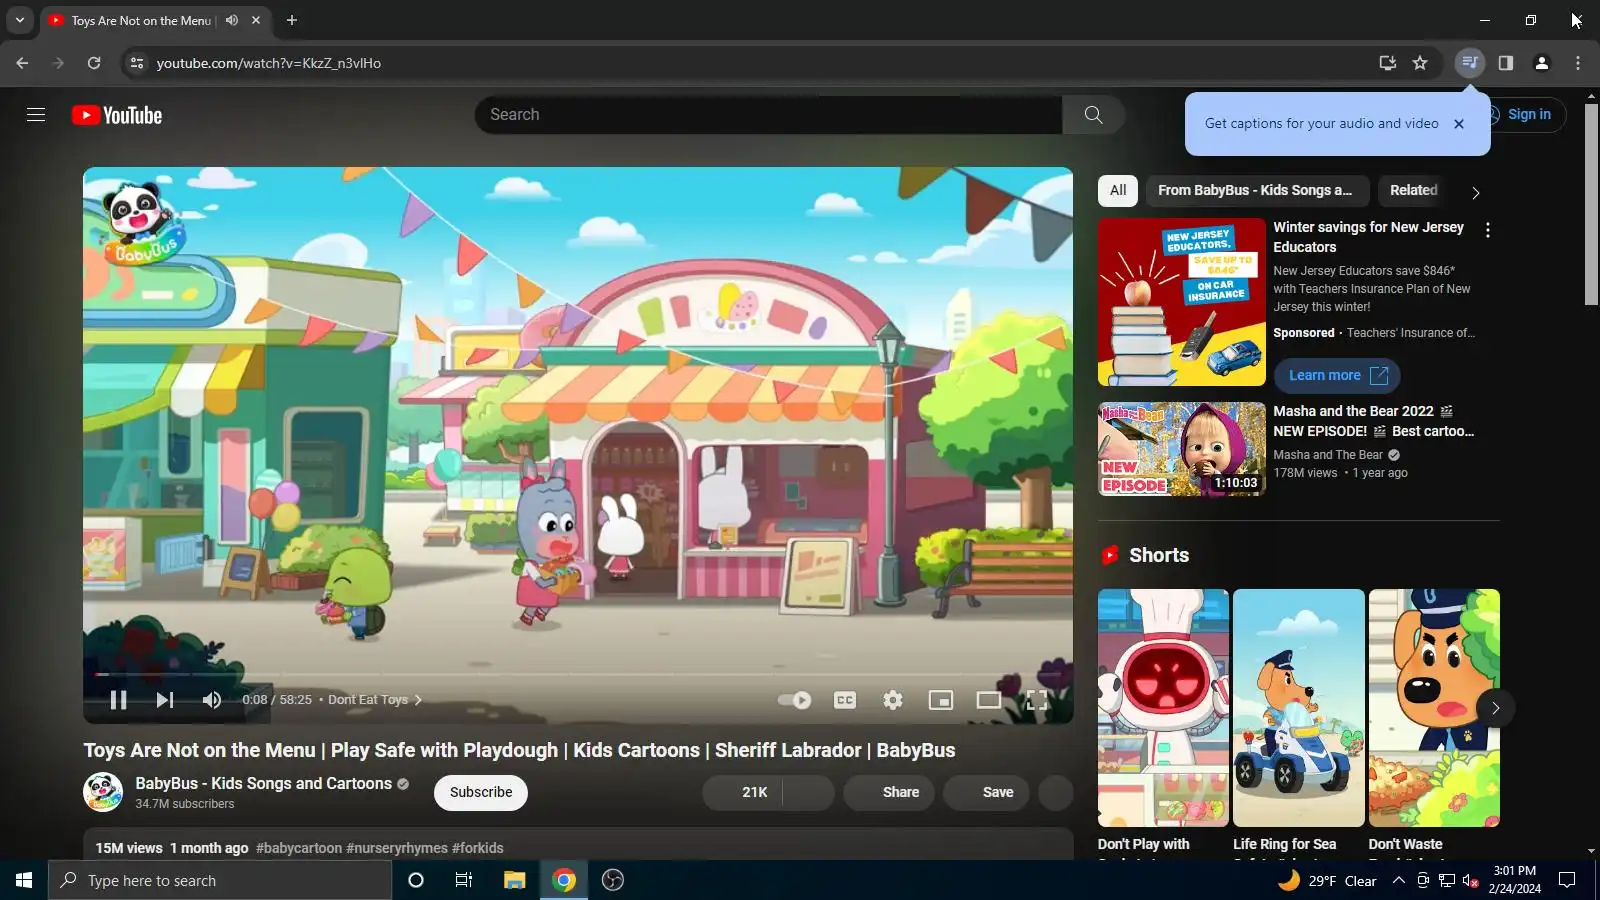
Task: Open the player settings gear
Action: pyautogui.click(x=893, y=700)
